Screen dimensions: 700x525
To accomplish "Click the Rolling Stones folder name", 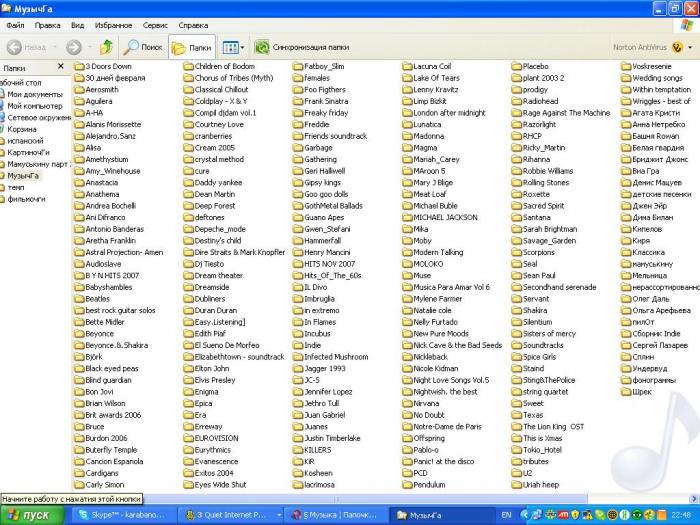I will [x=546, y=183].
